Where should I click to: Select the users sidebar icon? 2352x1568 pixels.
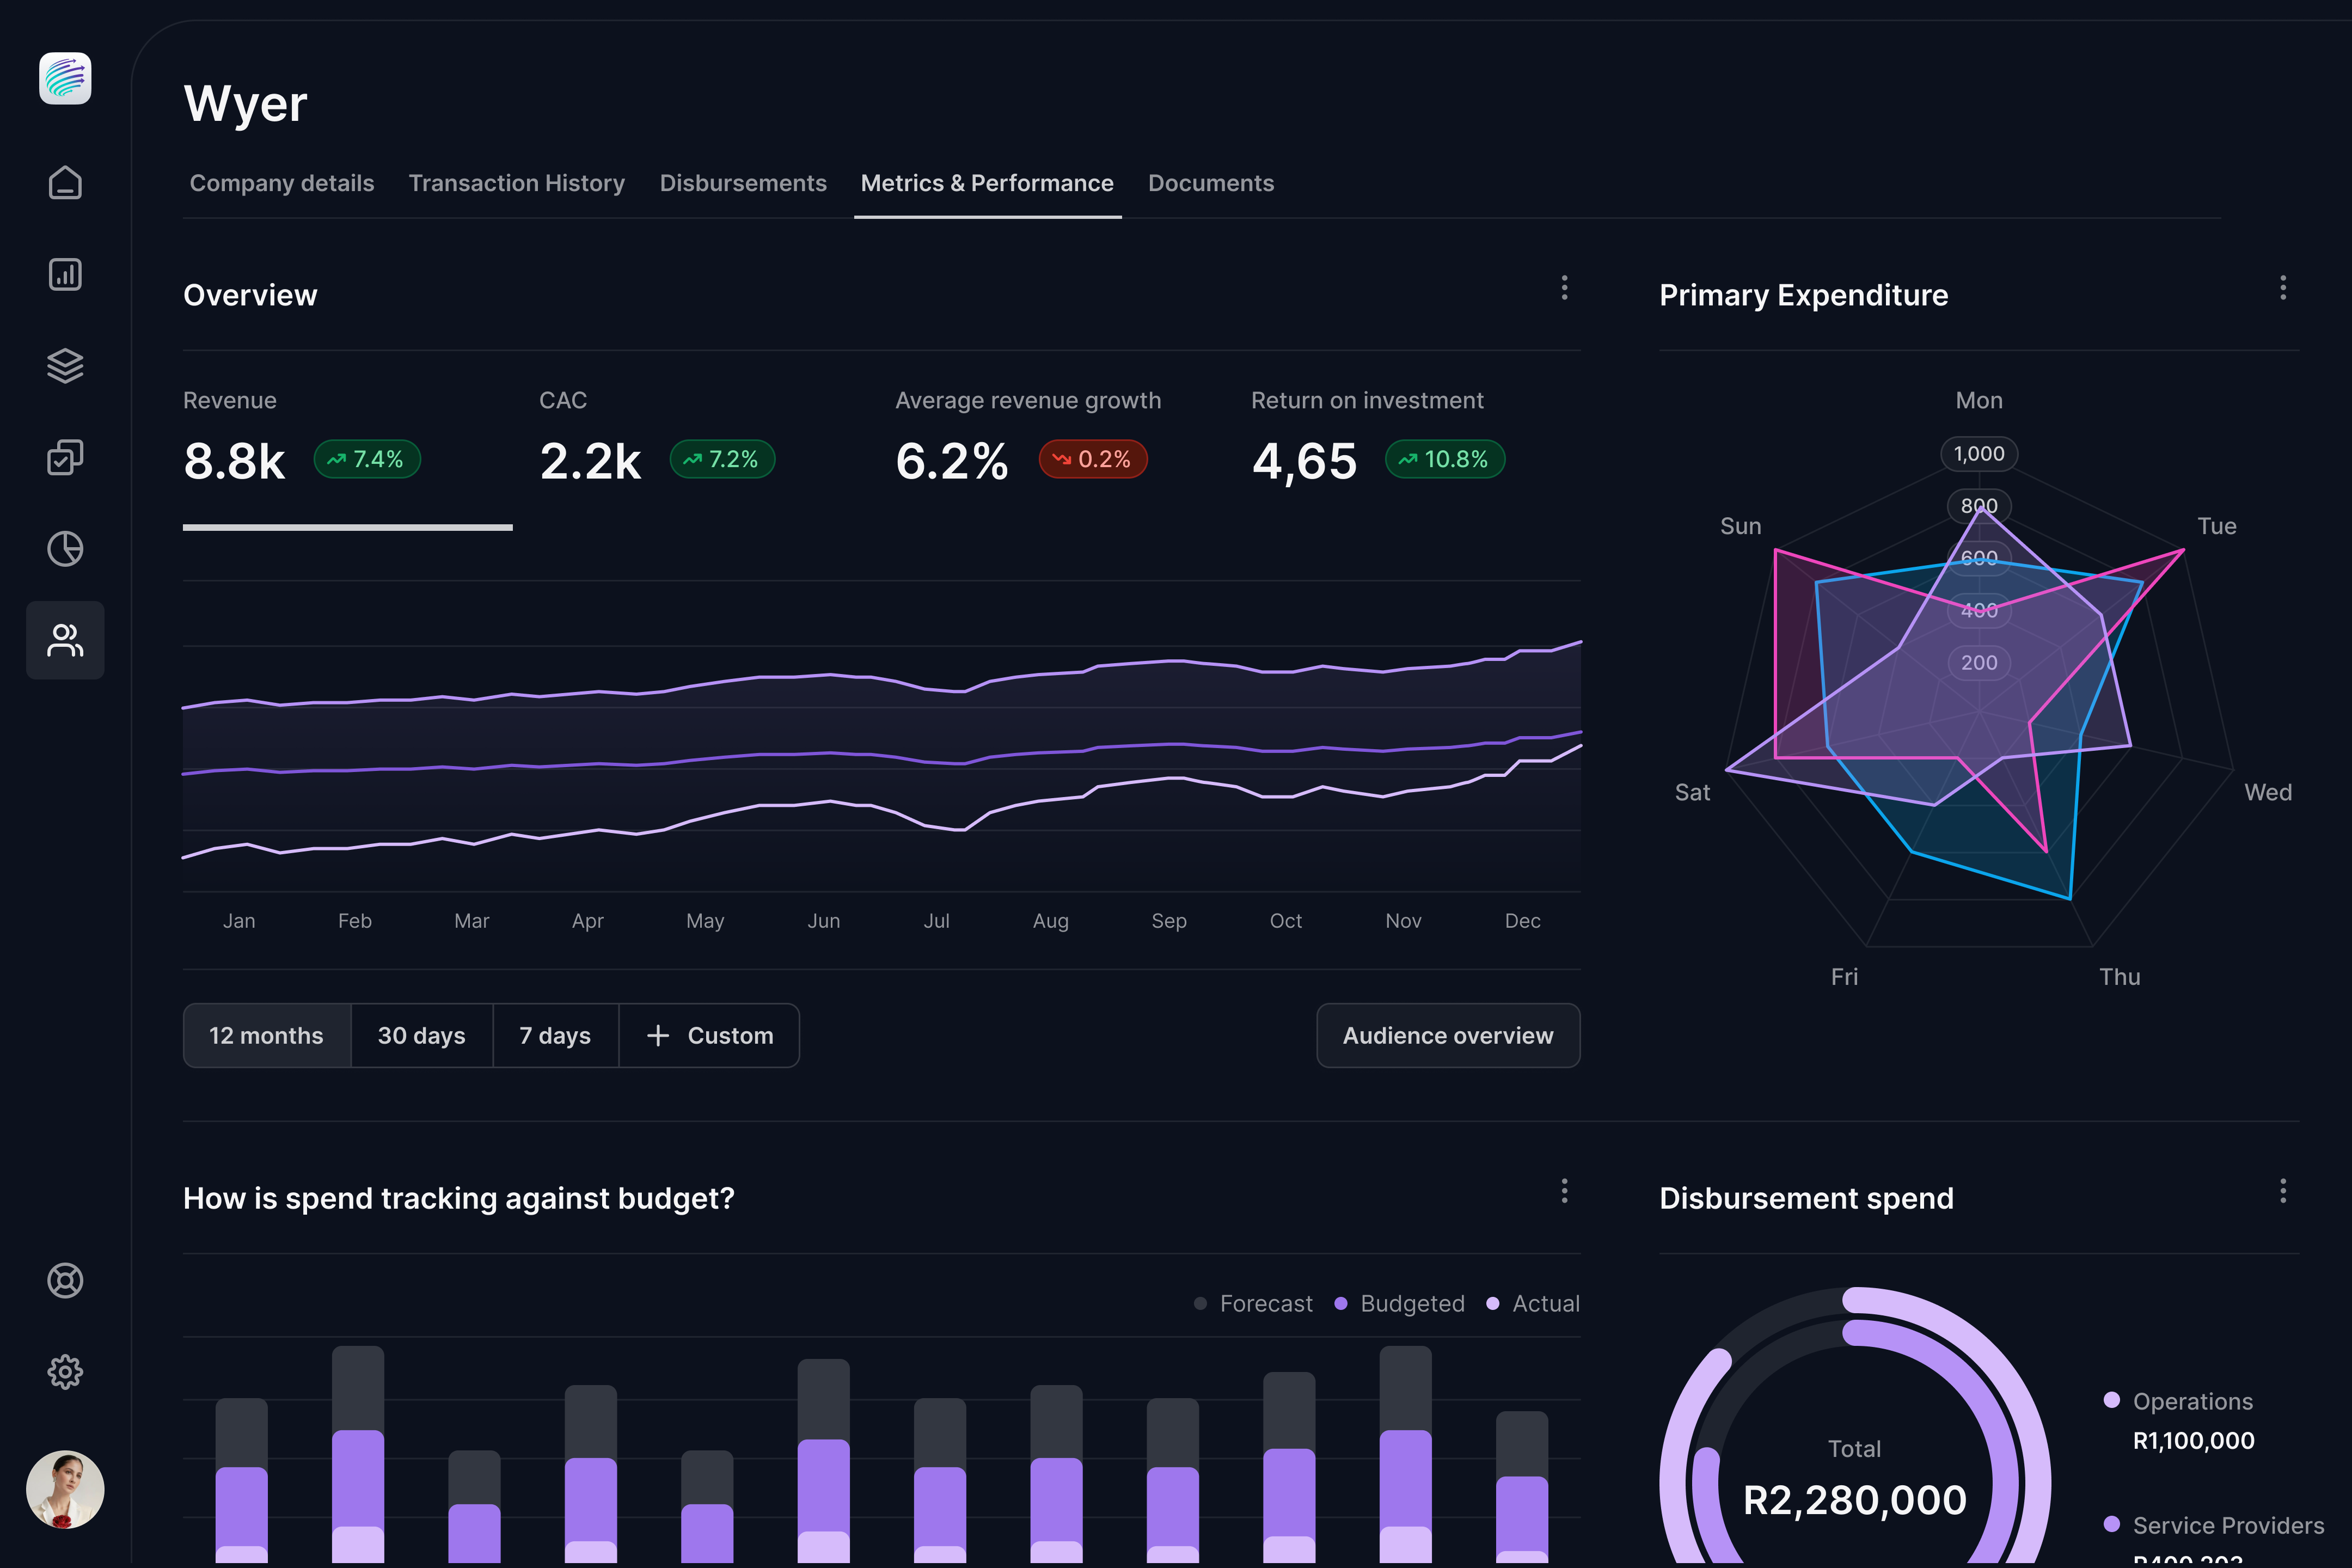click(65, 640)
